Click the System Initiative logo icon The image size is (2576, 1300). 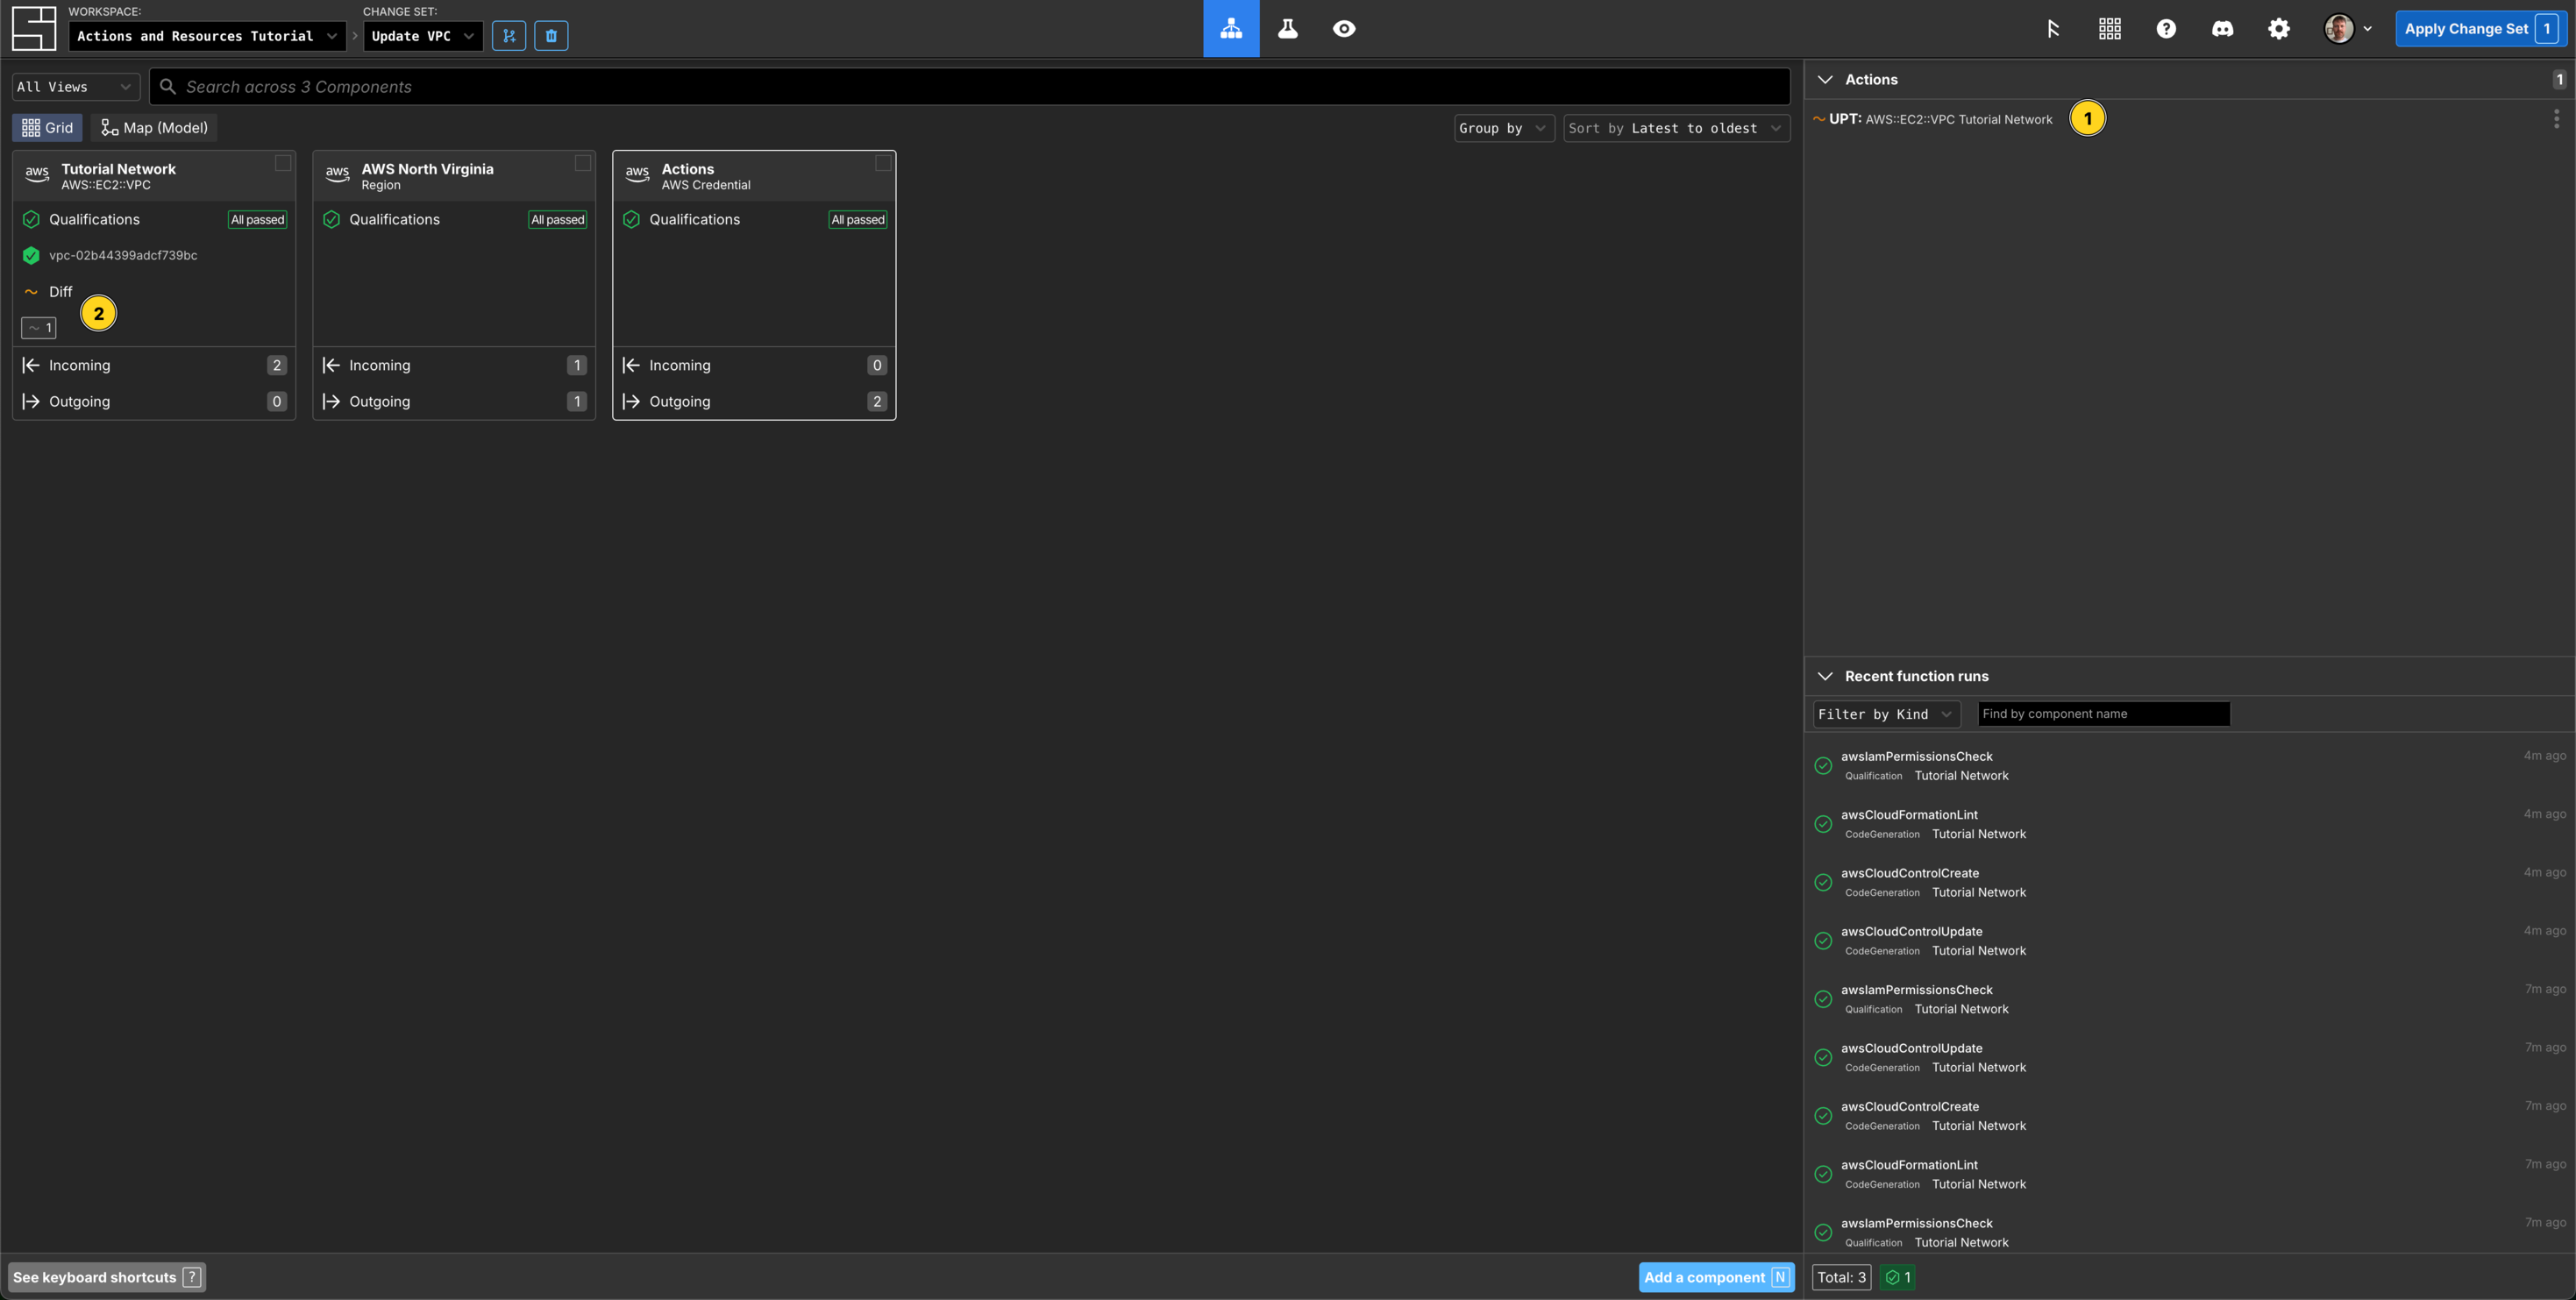point(34,28)
